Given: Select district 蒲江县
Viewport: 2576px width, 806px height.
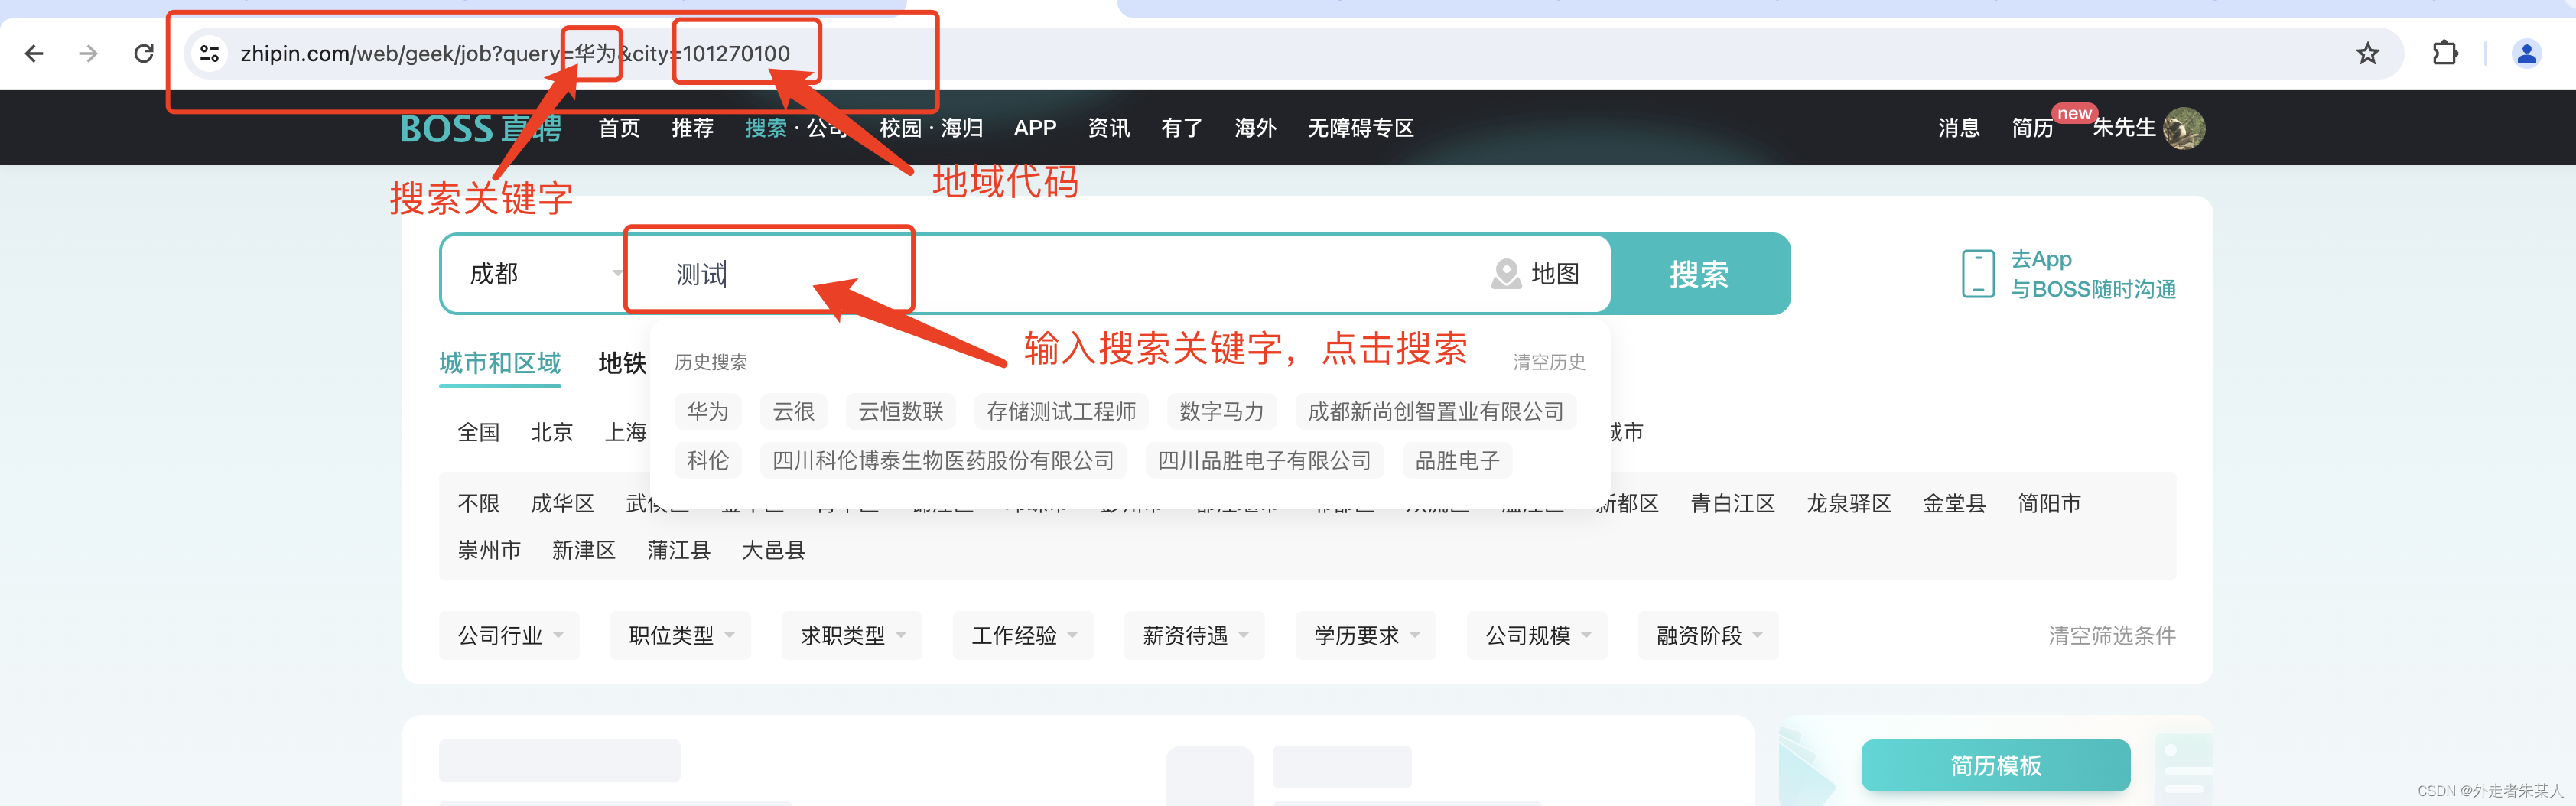Looking at the screenshot, I should point(679,550).
